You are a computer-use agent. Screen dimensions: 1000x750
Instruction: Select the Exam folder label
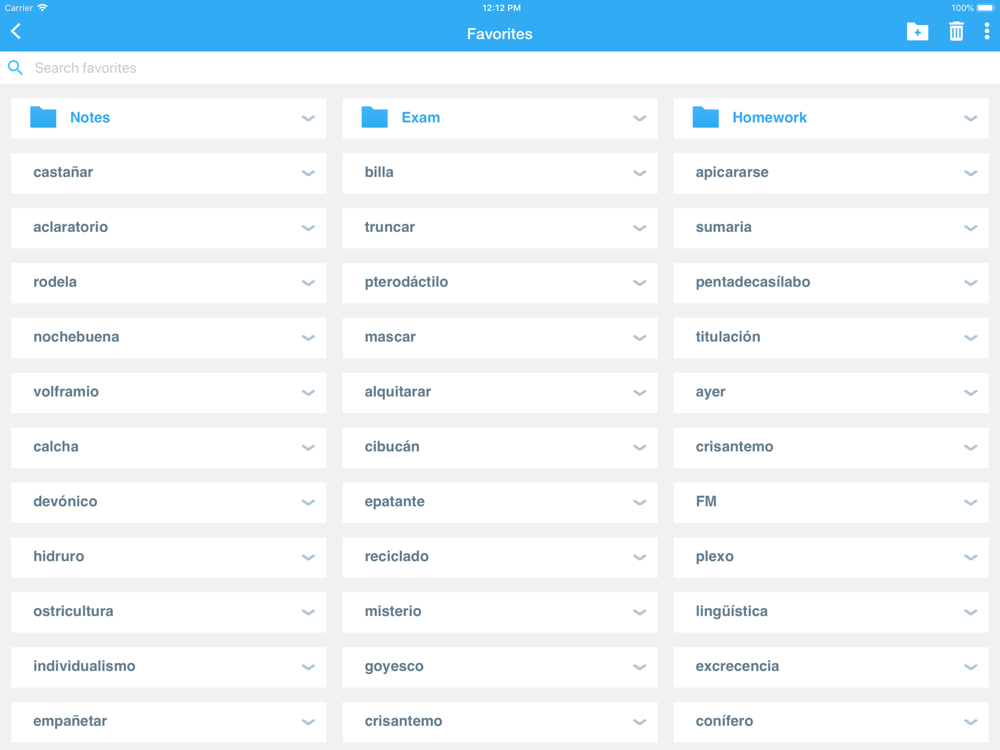[x=420, y=117]
